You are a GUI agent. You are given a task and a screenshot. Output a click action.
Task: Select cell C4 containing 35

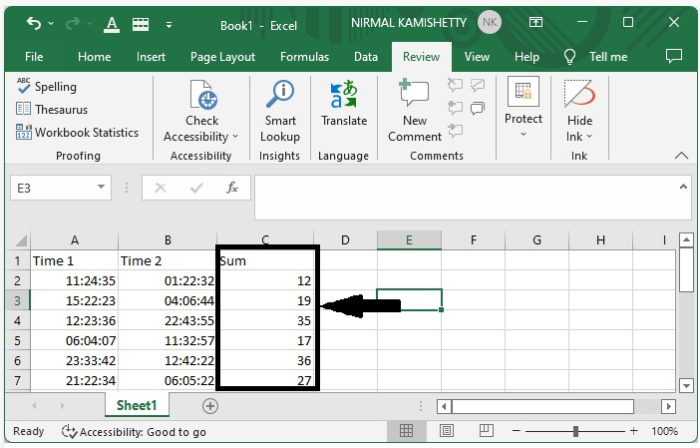coord(267,321)
